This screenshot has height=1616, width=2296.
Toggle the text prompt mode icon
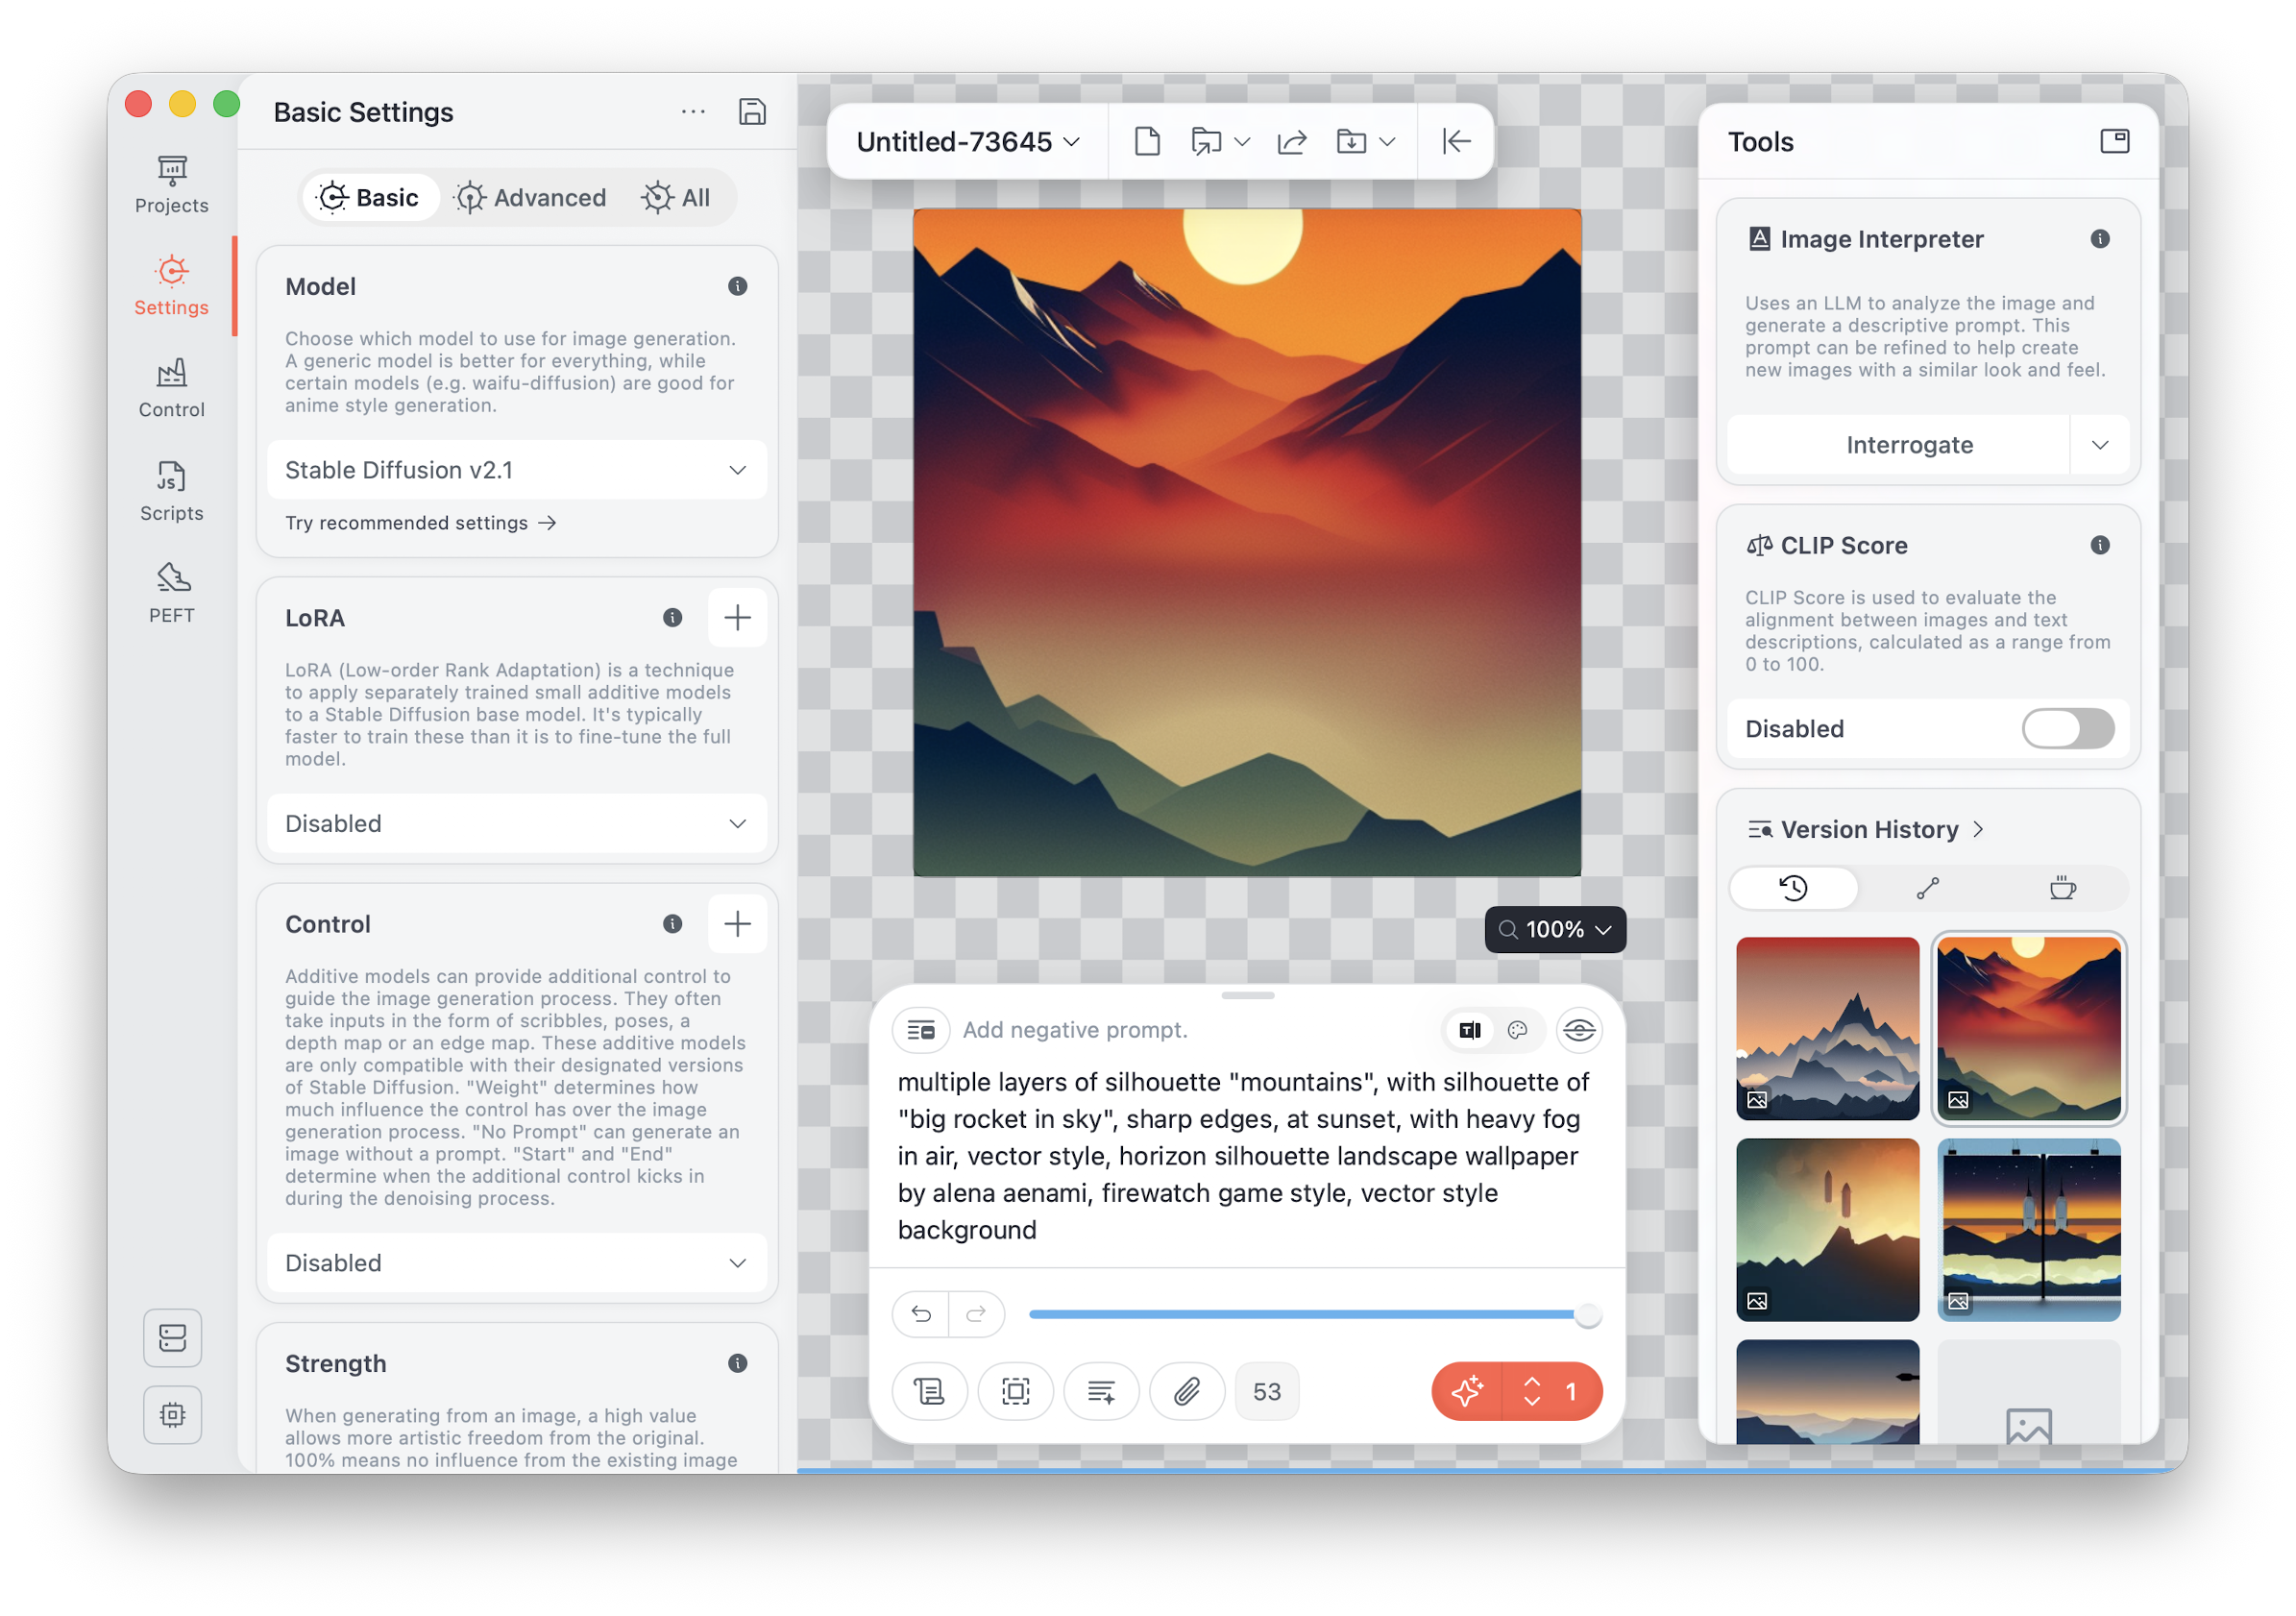(x=1470, y=1030)
